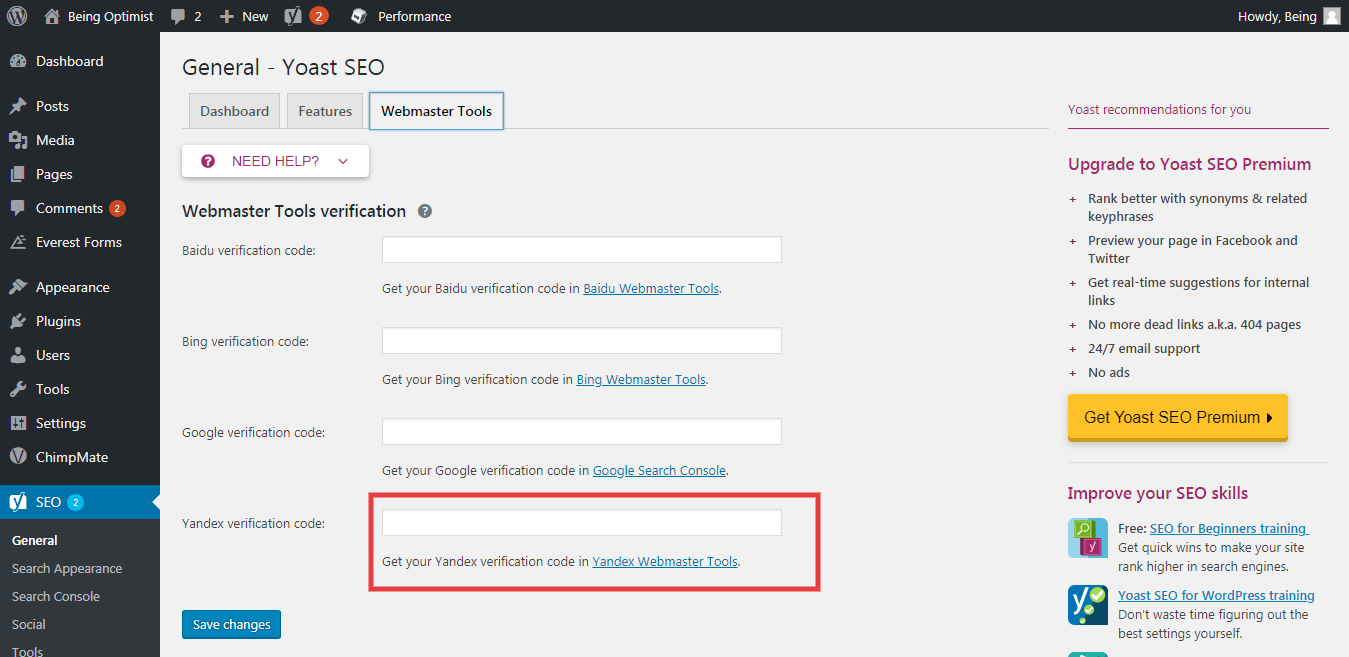The image size is (1349, 657).
Task: Expand the New admin bar menu
Action: tap(243, 15)
